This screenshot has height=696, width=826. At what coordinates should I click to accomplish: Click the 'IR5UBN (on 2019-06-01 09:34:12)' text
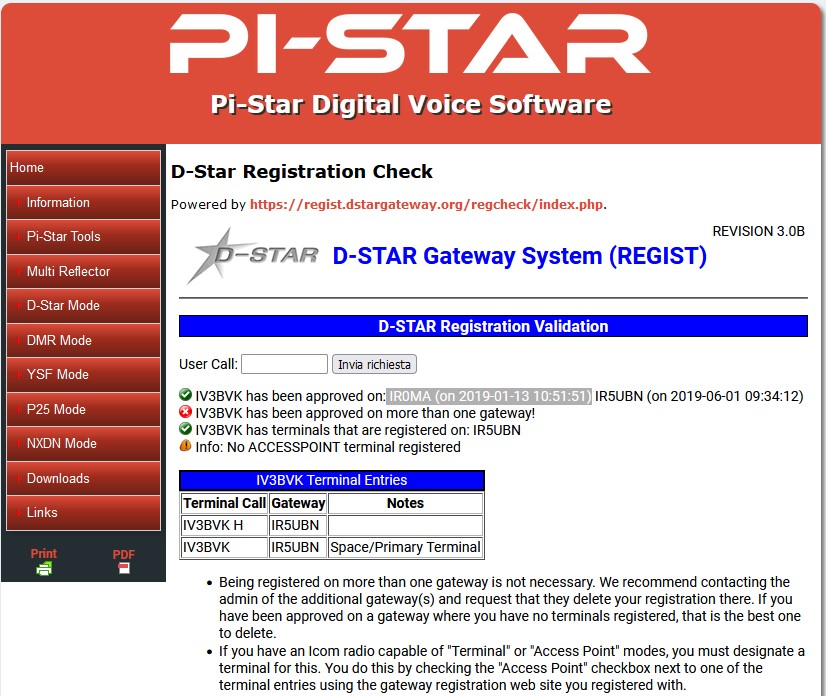click(x=699, y=396)
